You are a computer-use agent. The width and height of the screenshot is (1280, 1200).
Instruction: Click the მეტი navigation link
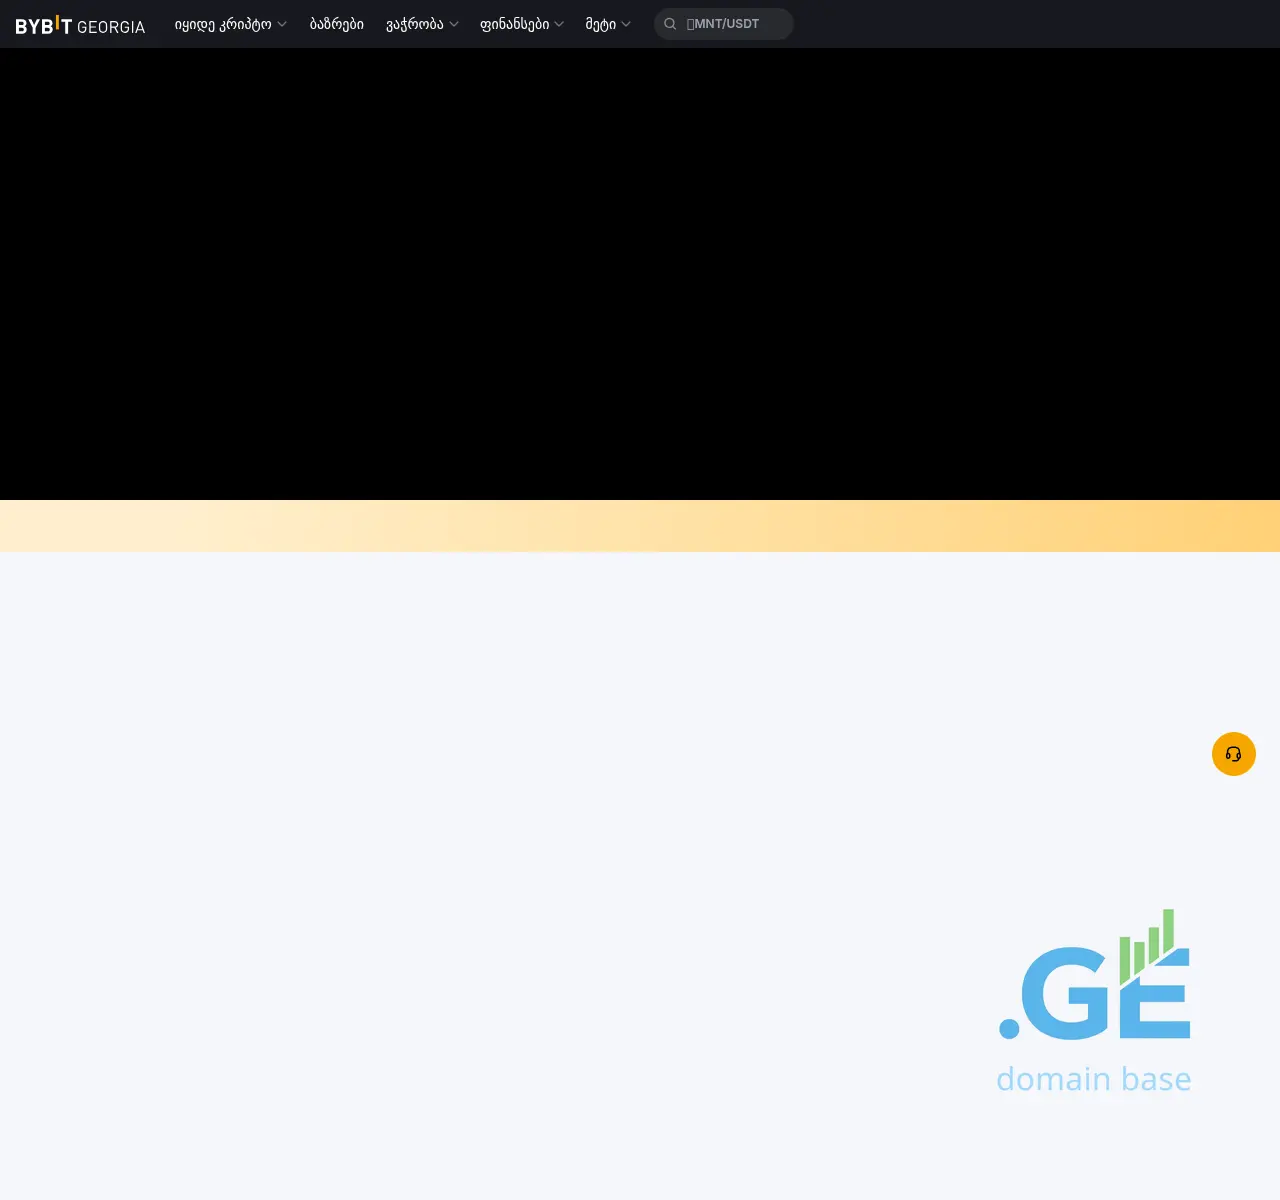click(600, 24)
